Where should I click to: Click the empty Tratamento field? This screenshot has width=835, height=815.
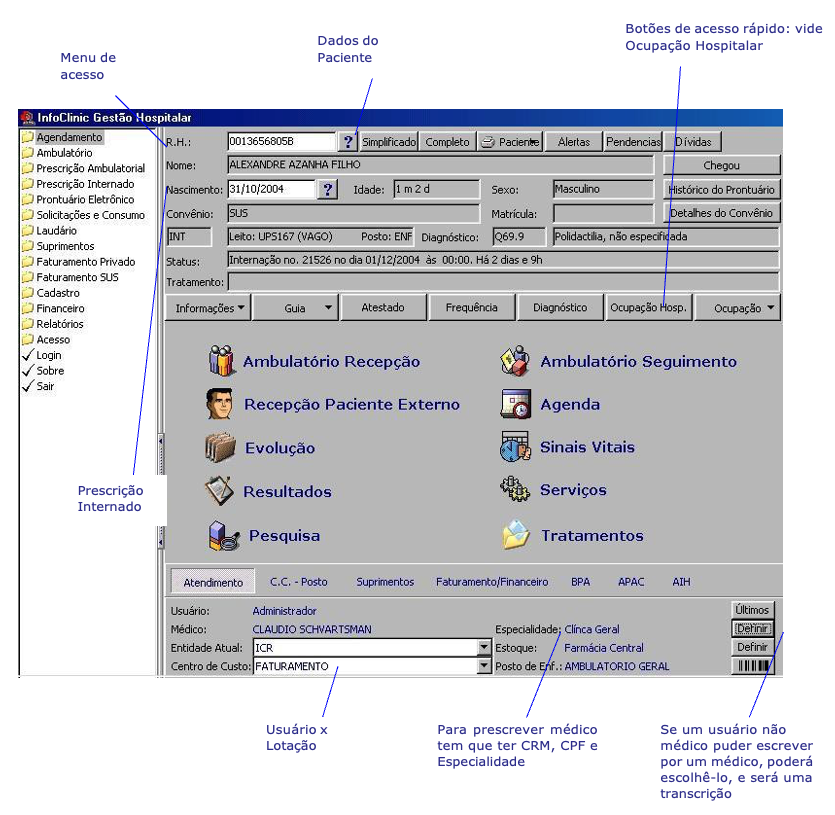pyautogui.click(x=503, y=281)
